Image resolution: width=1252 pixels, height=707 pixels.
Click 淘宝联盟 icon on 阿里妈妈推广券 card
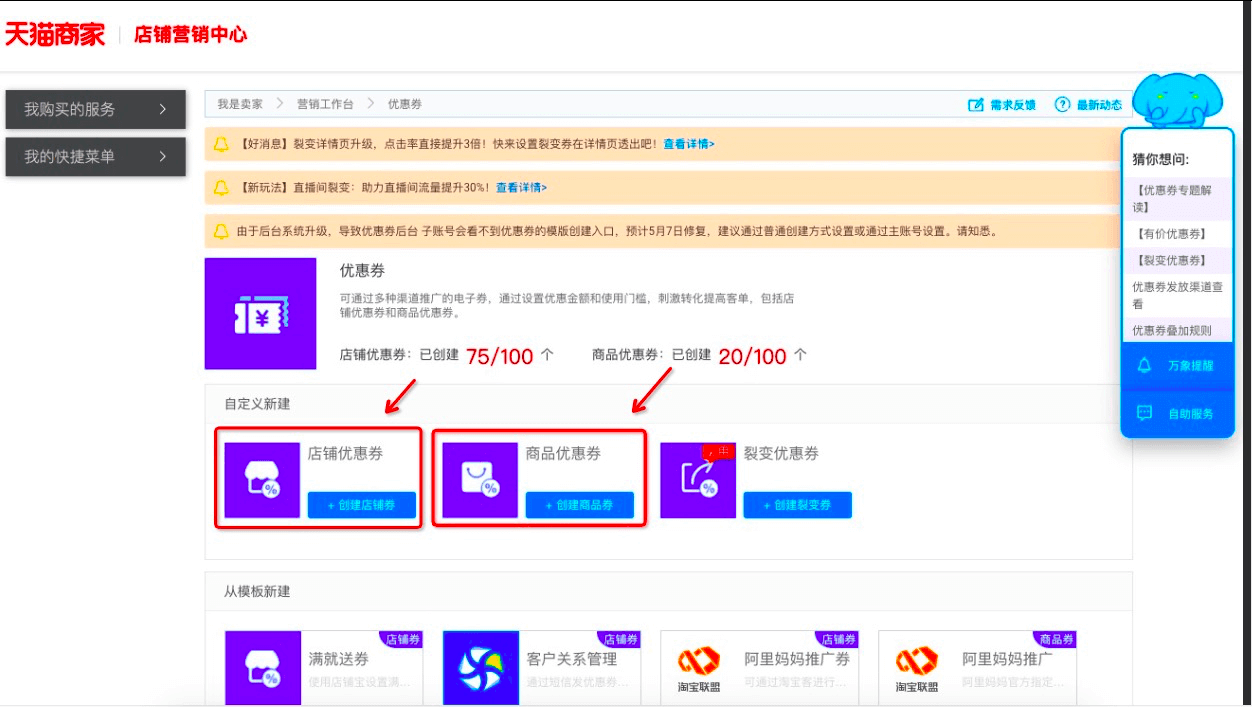(x=699, y=669)
